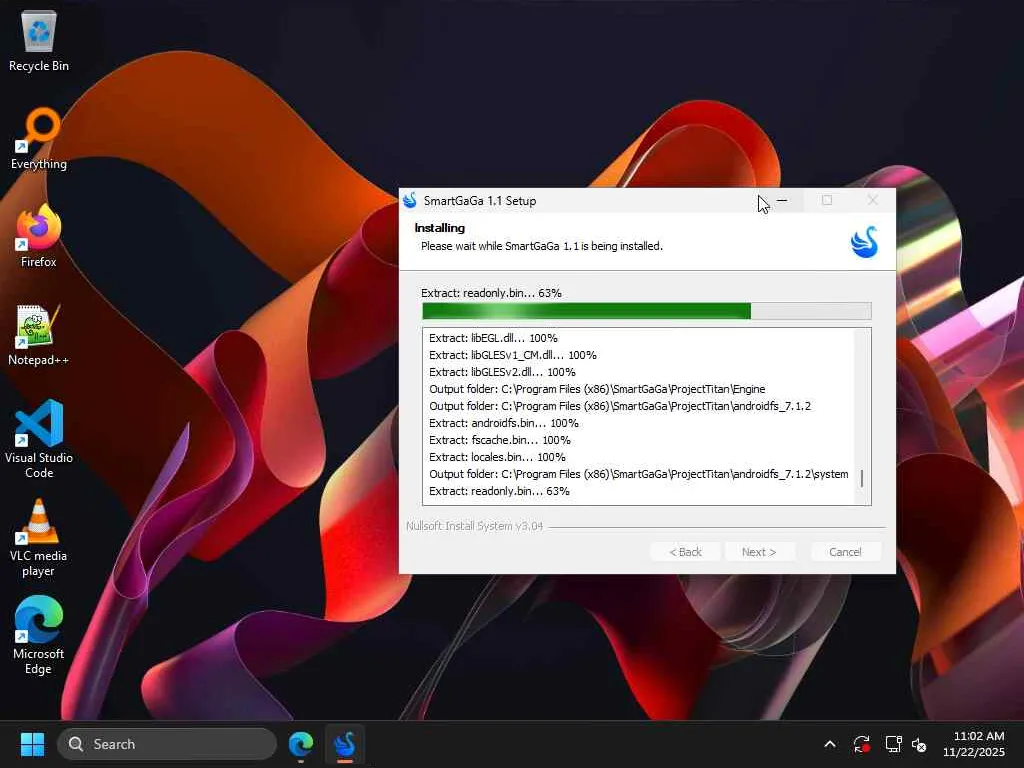Open the Windows Start menu
The width and height of the screenshot is (1024, 768).
[x=32, y=744]
